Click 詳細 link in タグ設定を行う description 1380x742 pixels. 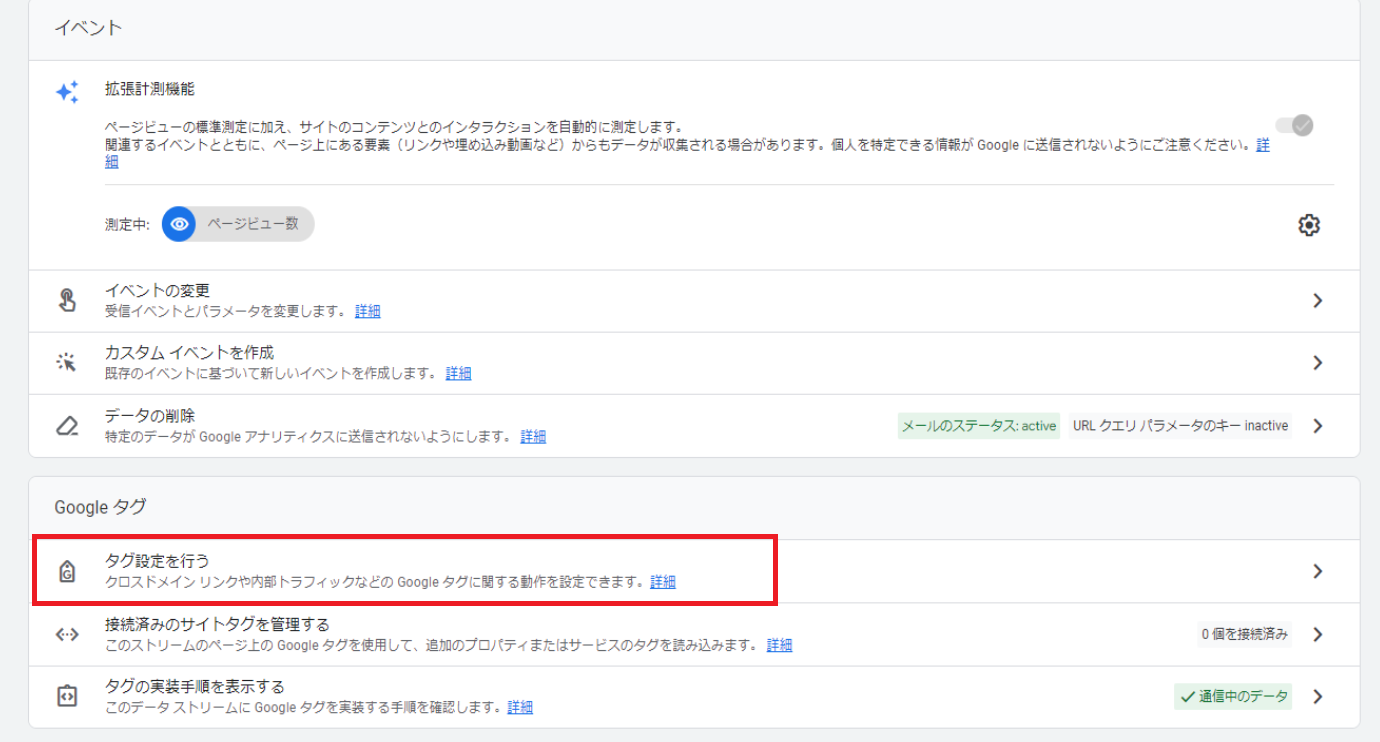coord(663,582)
